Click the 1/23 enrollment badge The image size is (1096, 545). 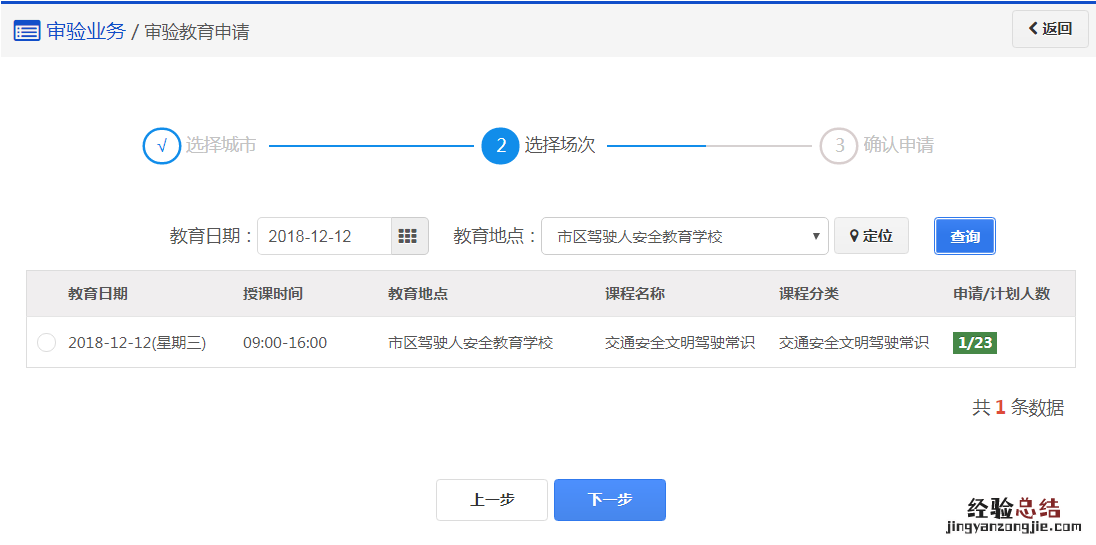975,343
